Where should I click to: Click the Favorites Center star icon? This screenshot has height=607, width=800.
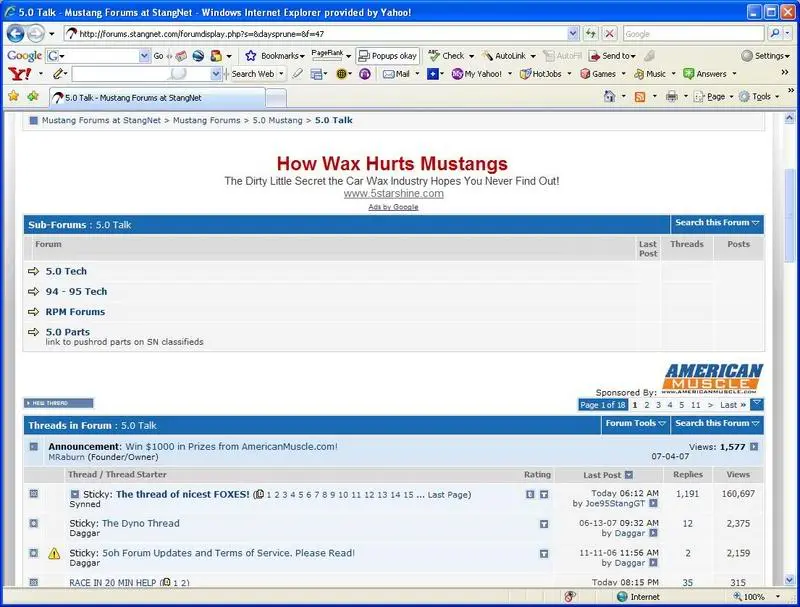13,96
